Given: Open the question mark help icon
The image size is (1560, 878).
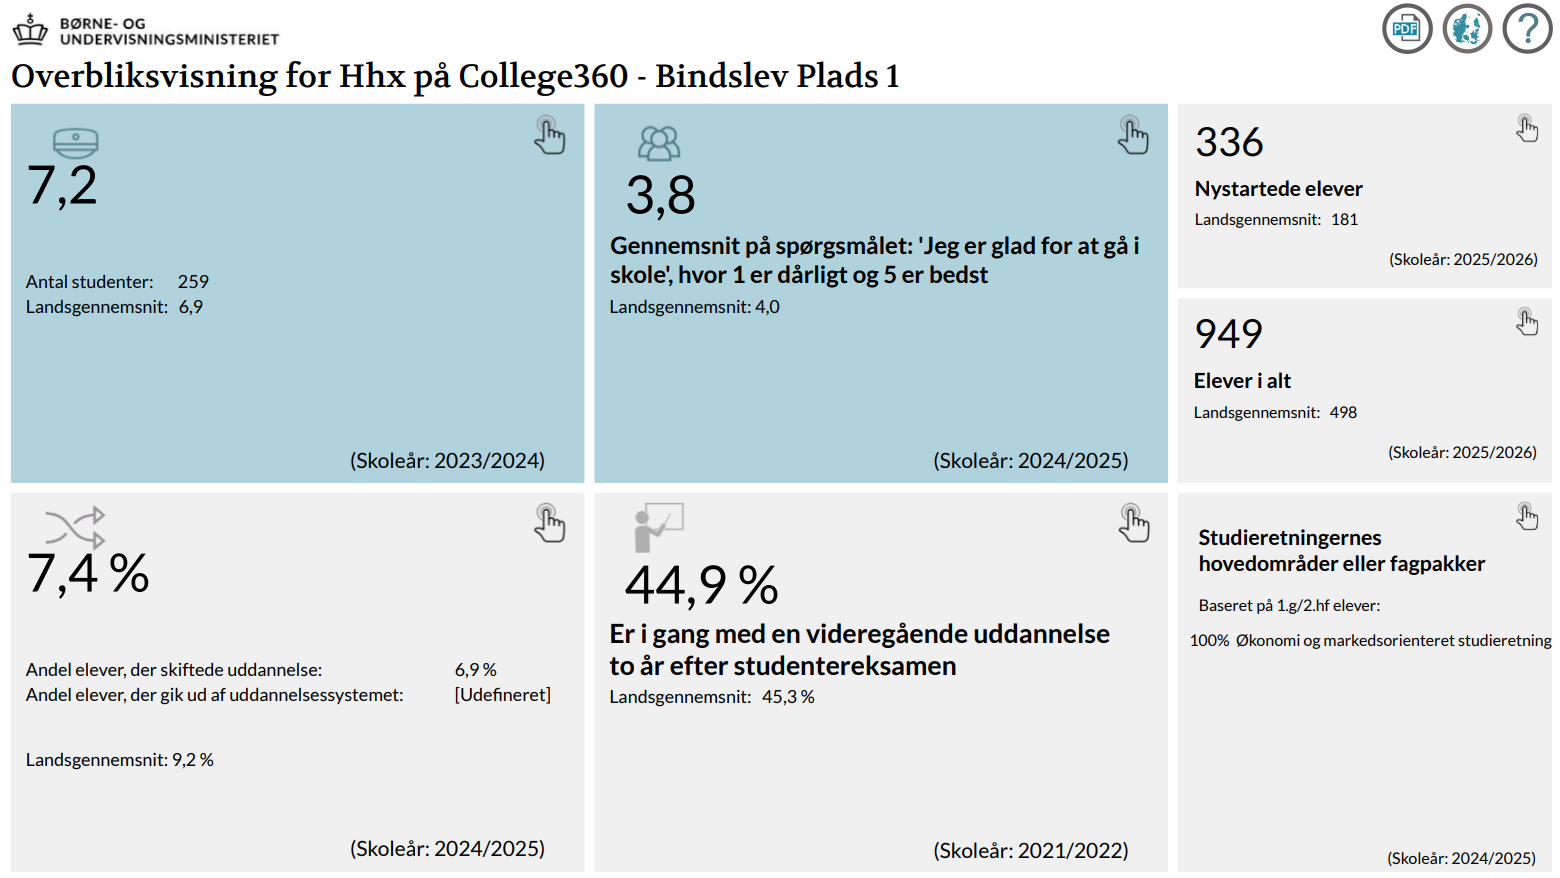Looking at the screenshot, I should [x=1527, y=29].
